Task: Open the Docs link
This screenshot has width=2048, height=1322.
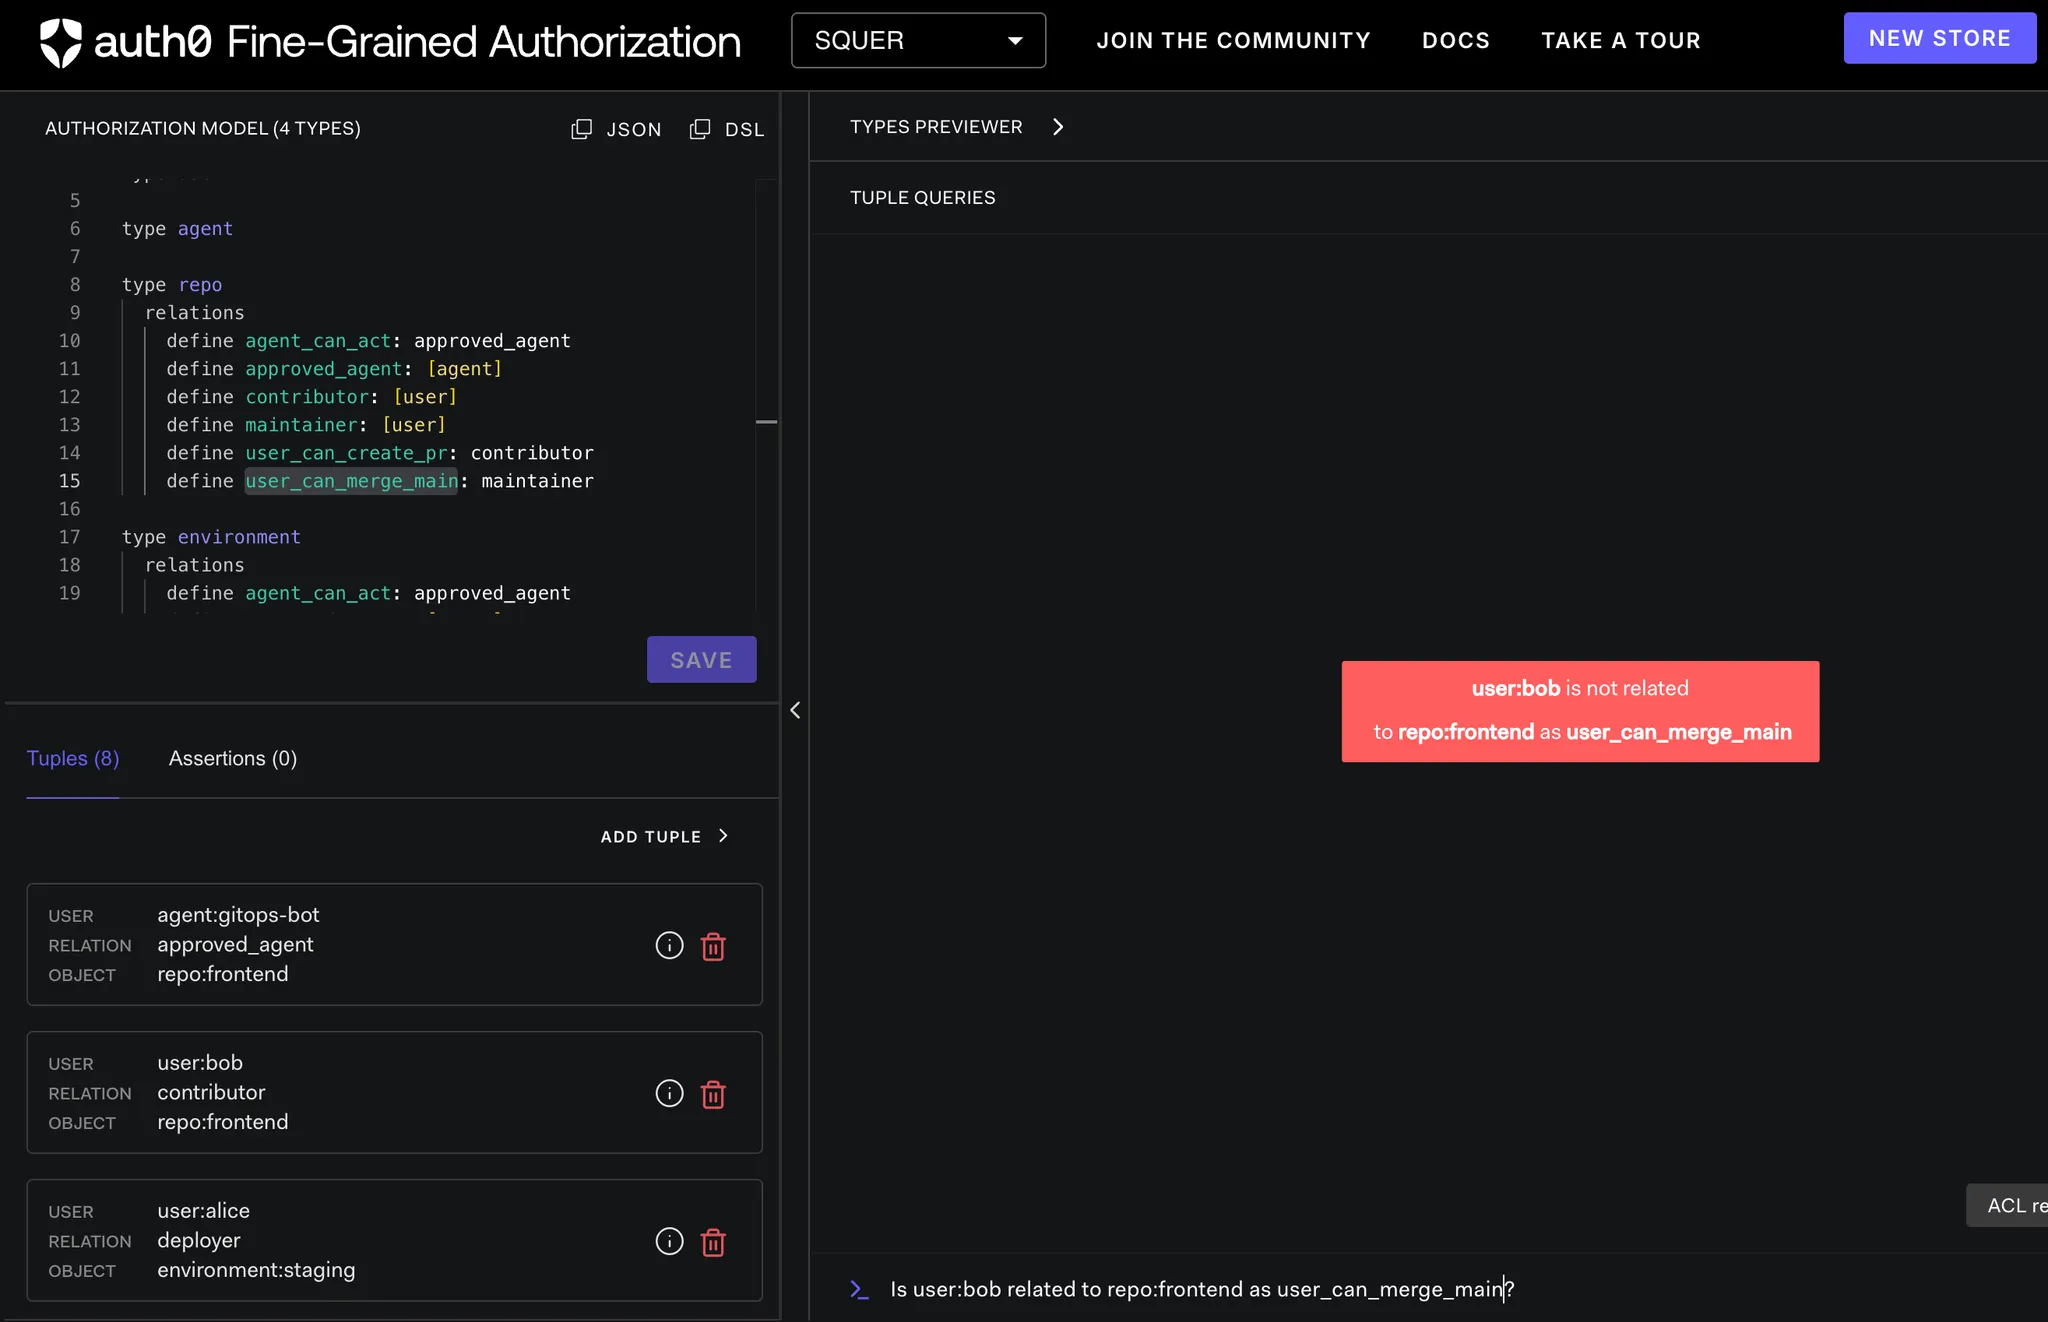Action: [1455, 40]
